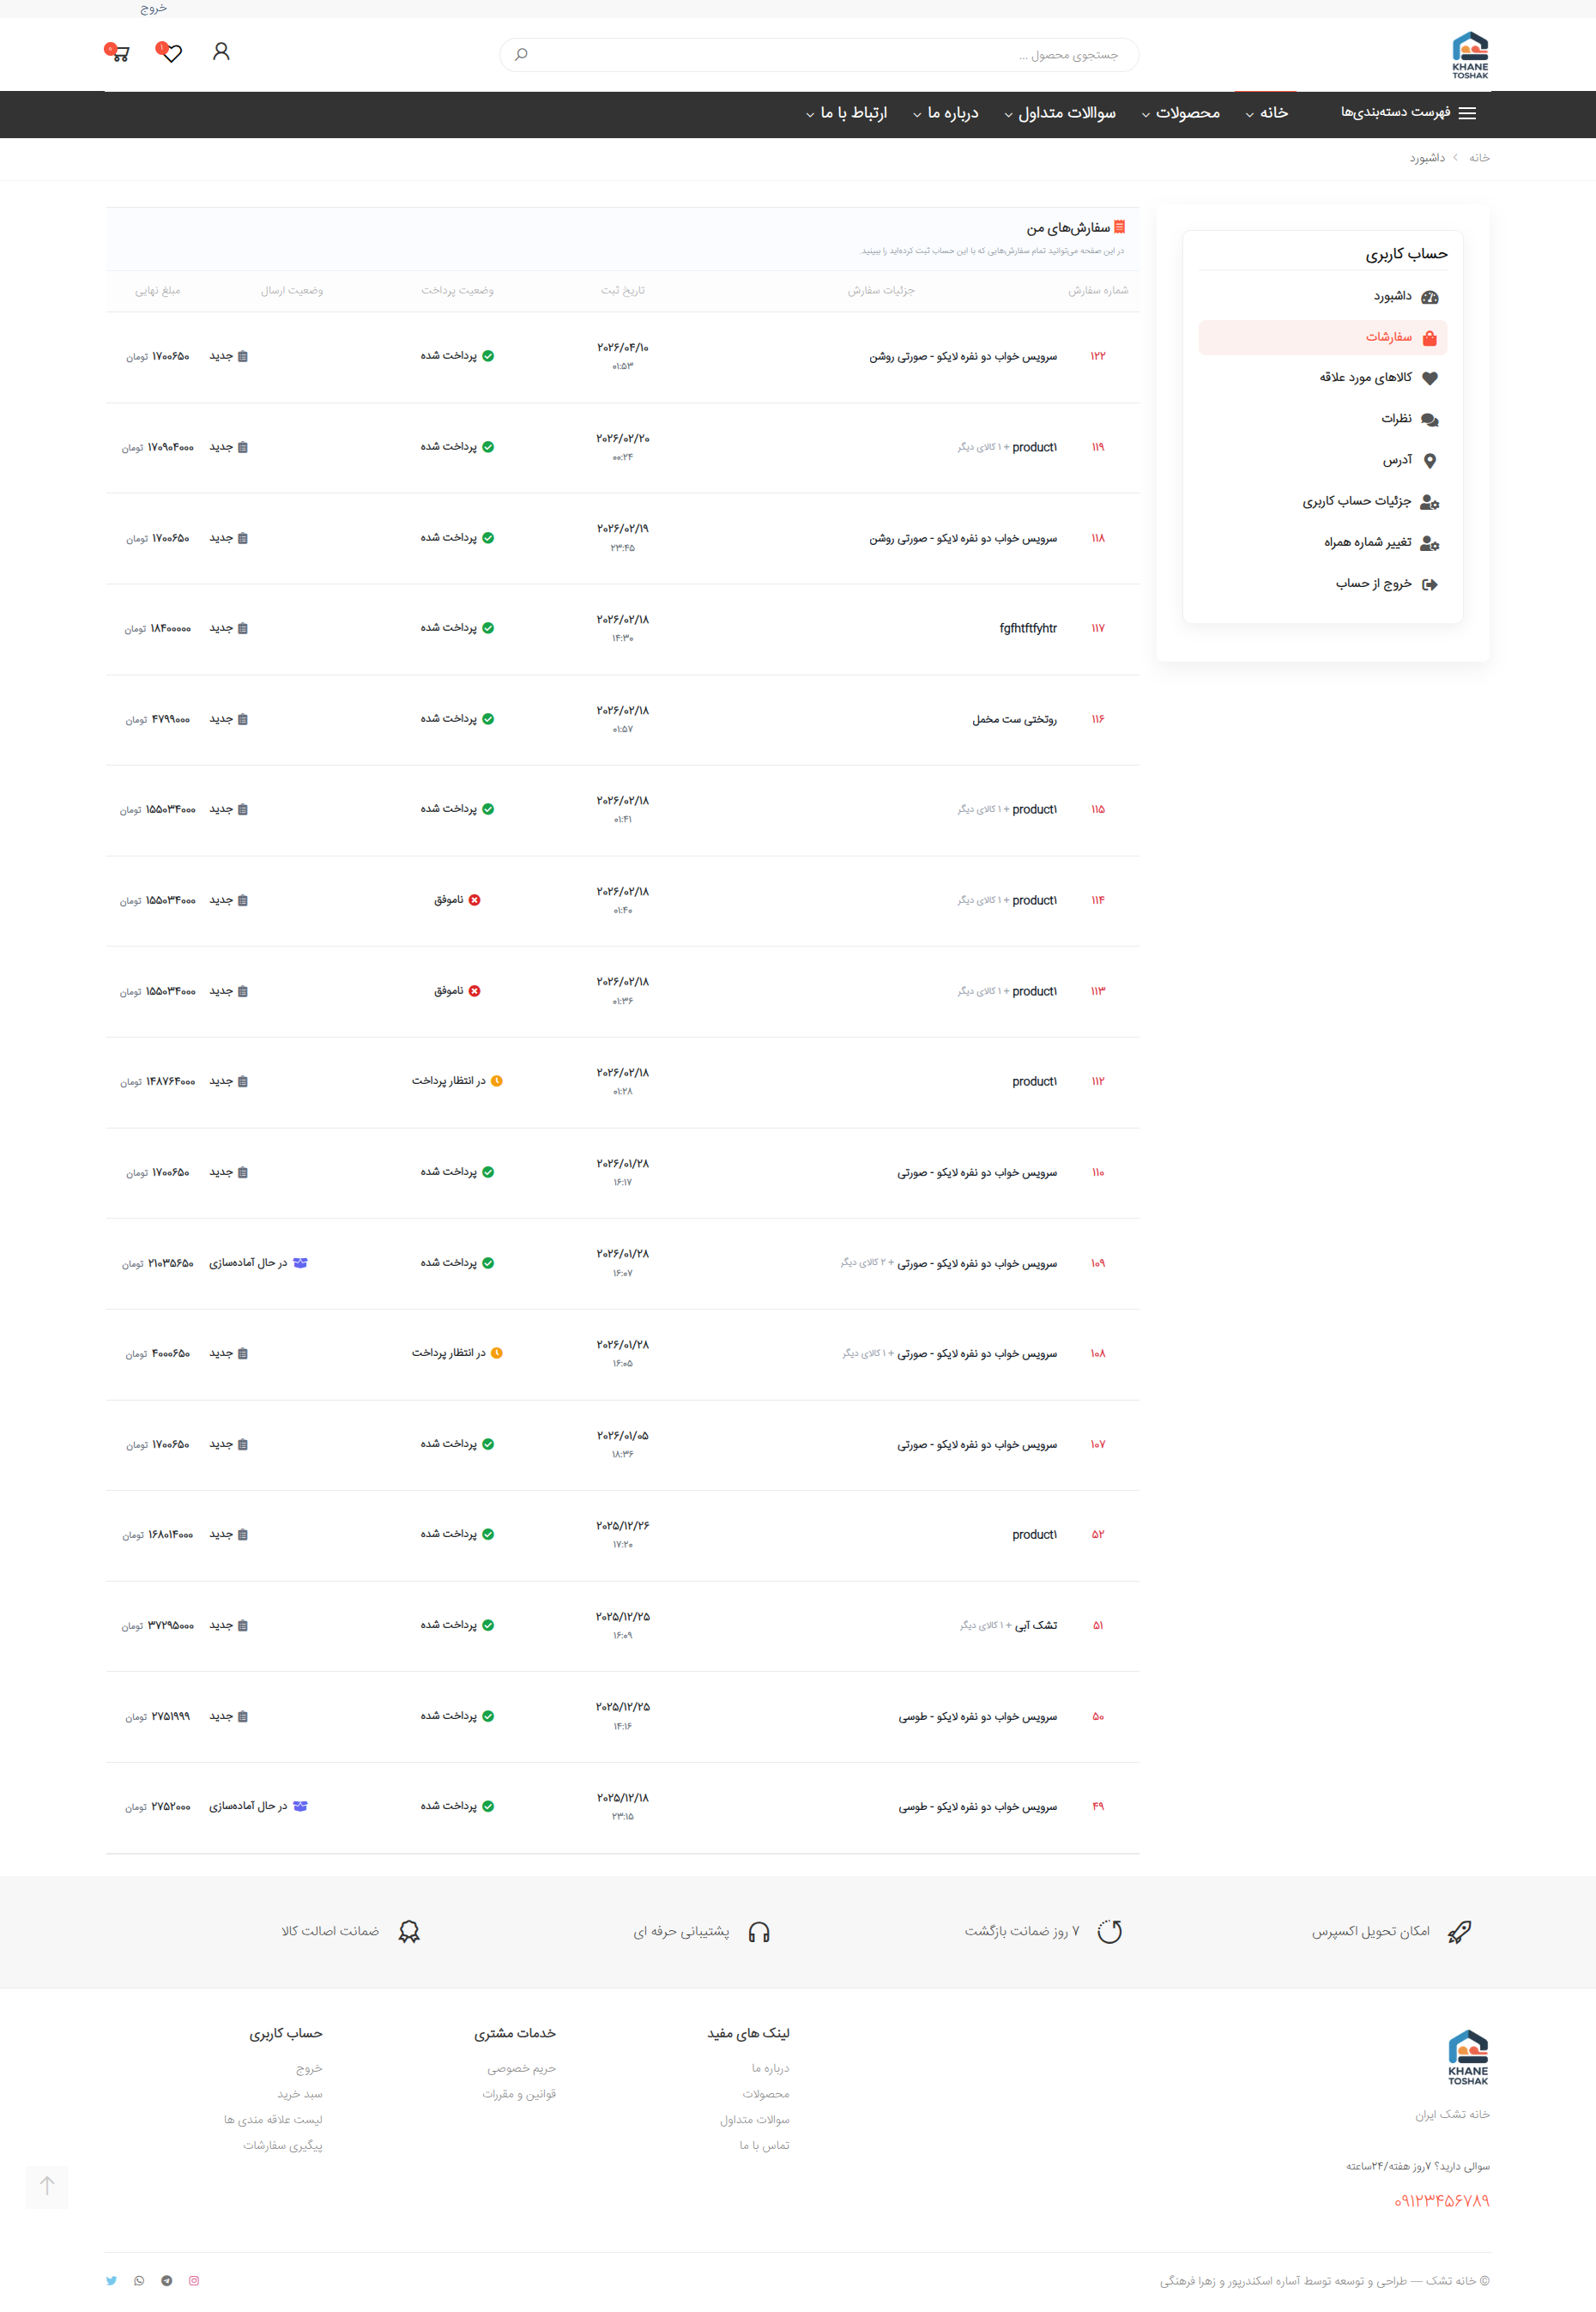Expand the ارتباط با ما navigation dropdown
The width and height of the screenshot is (1596, 2312).
click(846, 113)
